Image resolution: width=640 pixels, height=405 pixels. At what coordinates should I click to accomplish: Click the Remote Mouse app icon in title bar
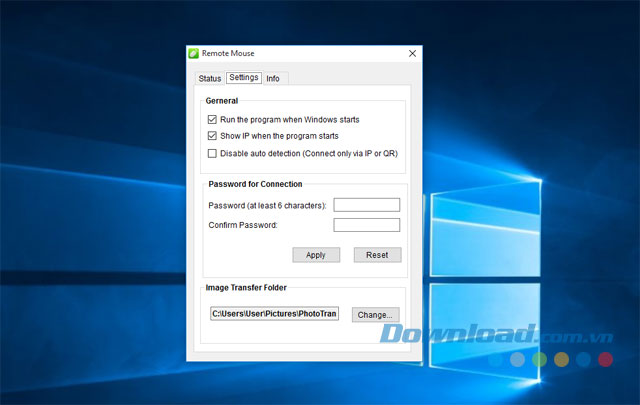pyautogui.click(x=193, y=53)
